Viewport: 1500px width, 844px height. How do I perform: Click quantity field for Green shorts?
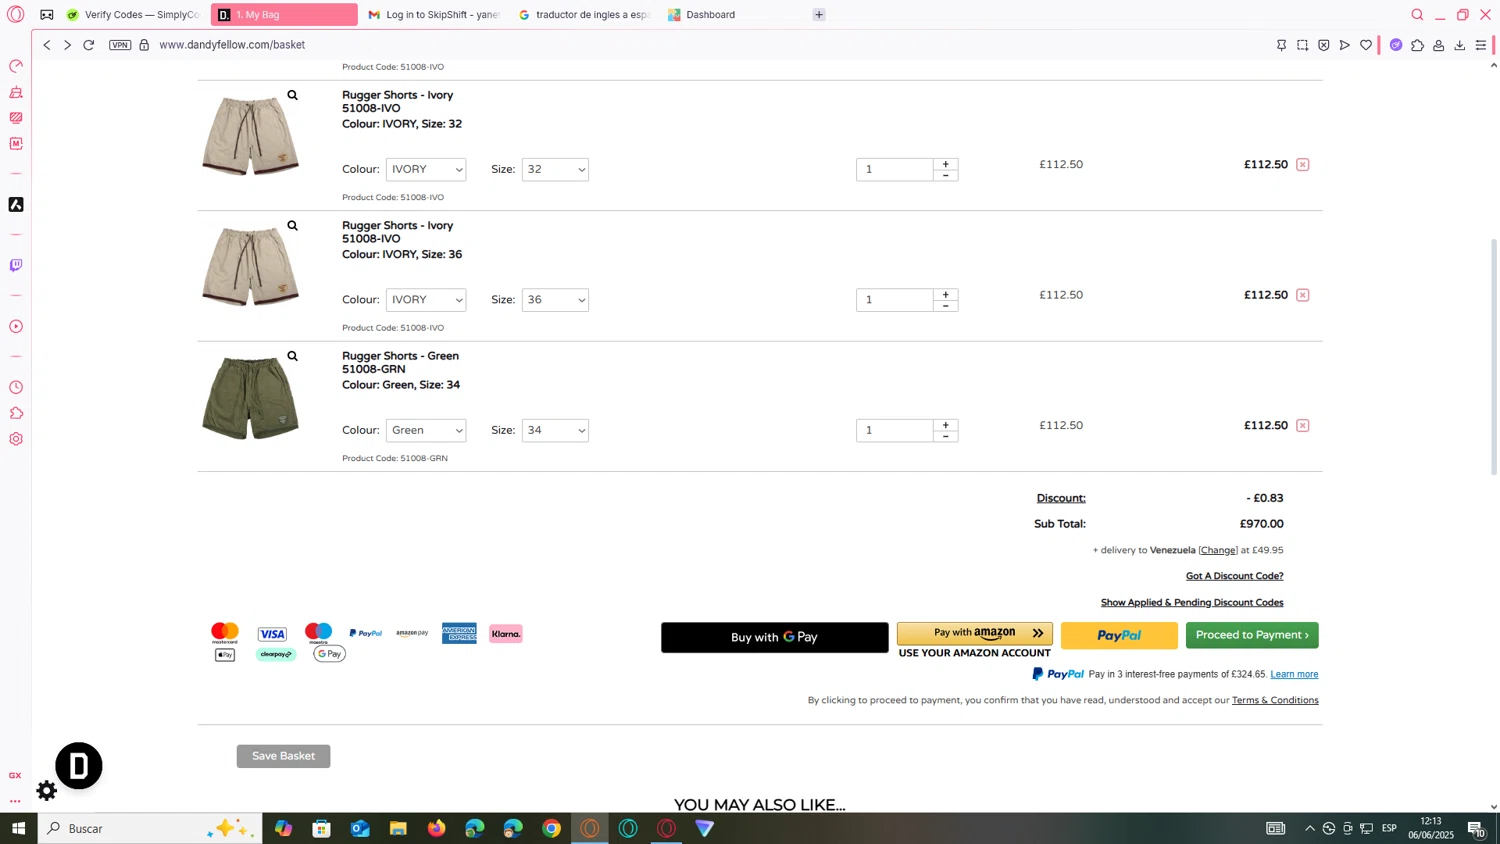[895, 430]
